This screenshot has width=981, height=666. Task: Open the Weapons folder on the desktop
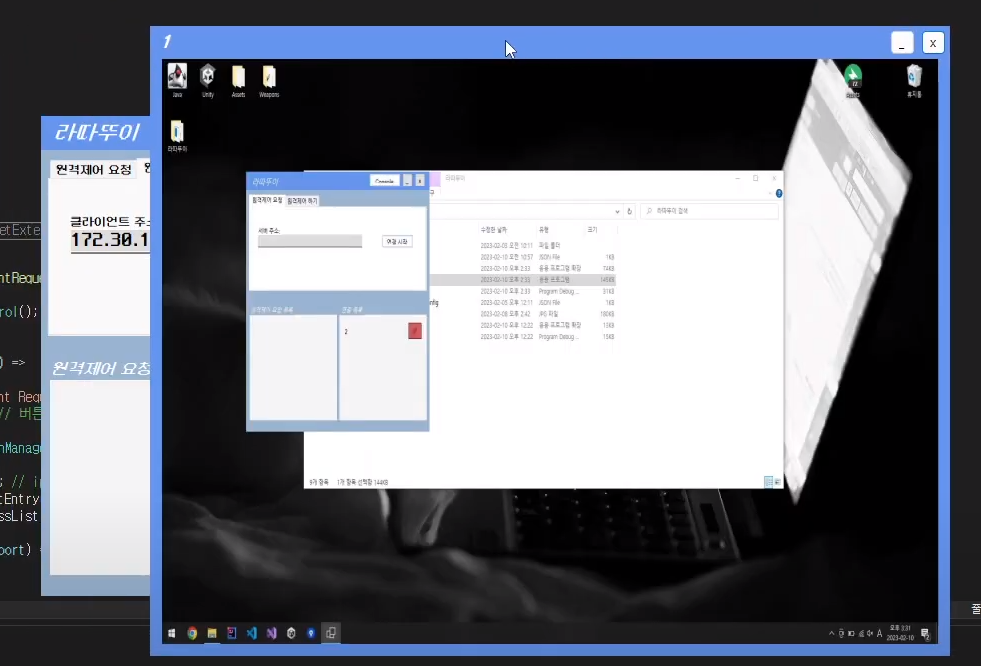pyautogui.click(x=267, y=77)
